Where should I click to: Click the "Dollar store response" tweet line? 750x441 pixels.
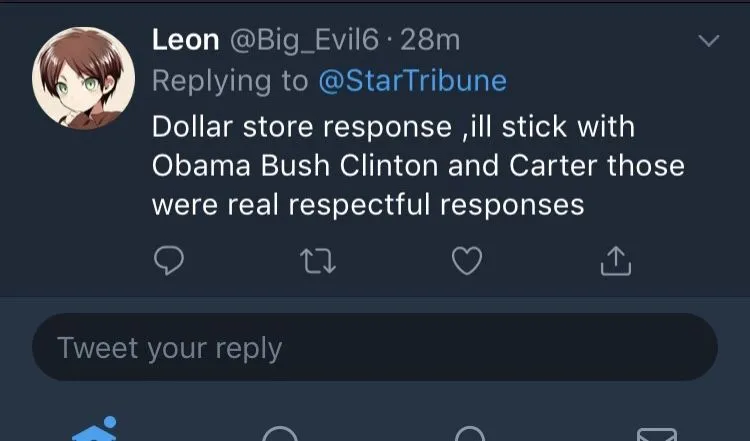(300, 127)
